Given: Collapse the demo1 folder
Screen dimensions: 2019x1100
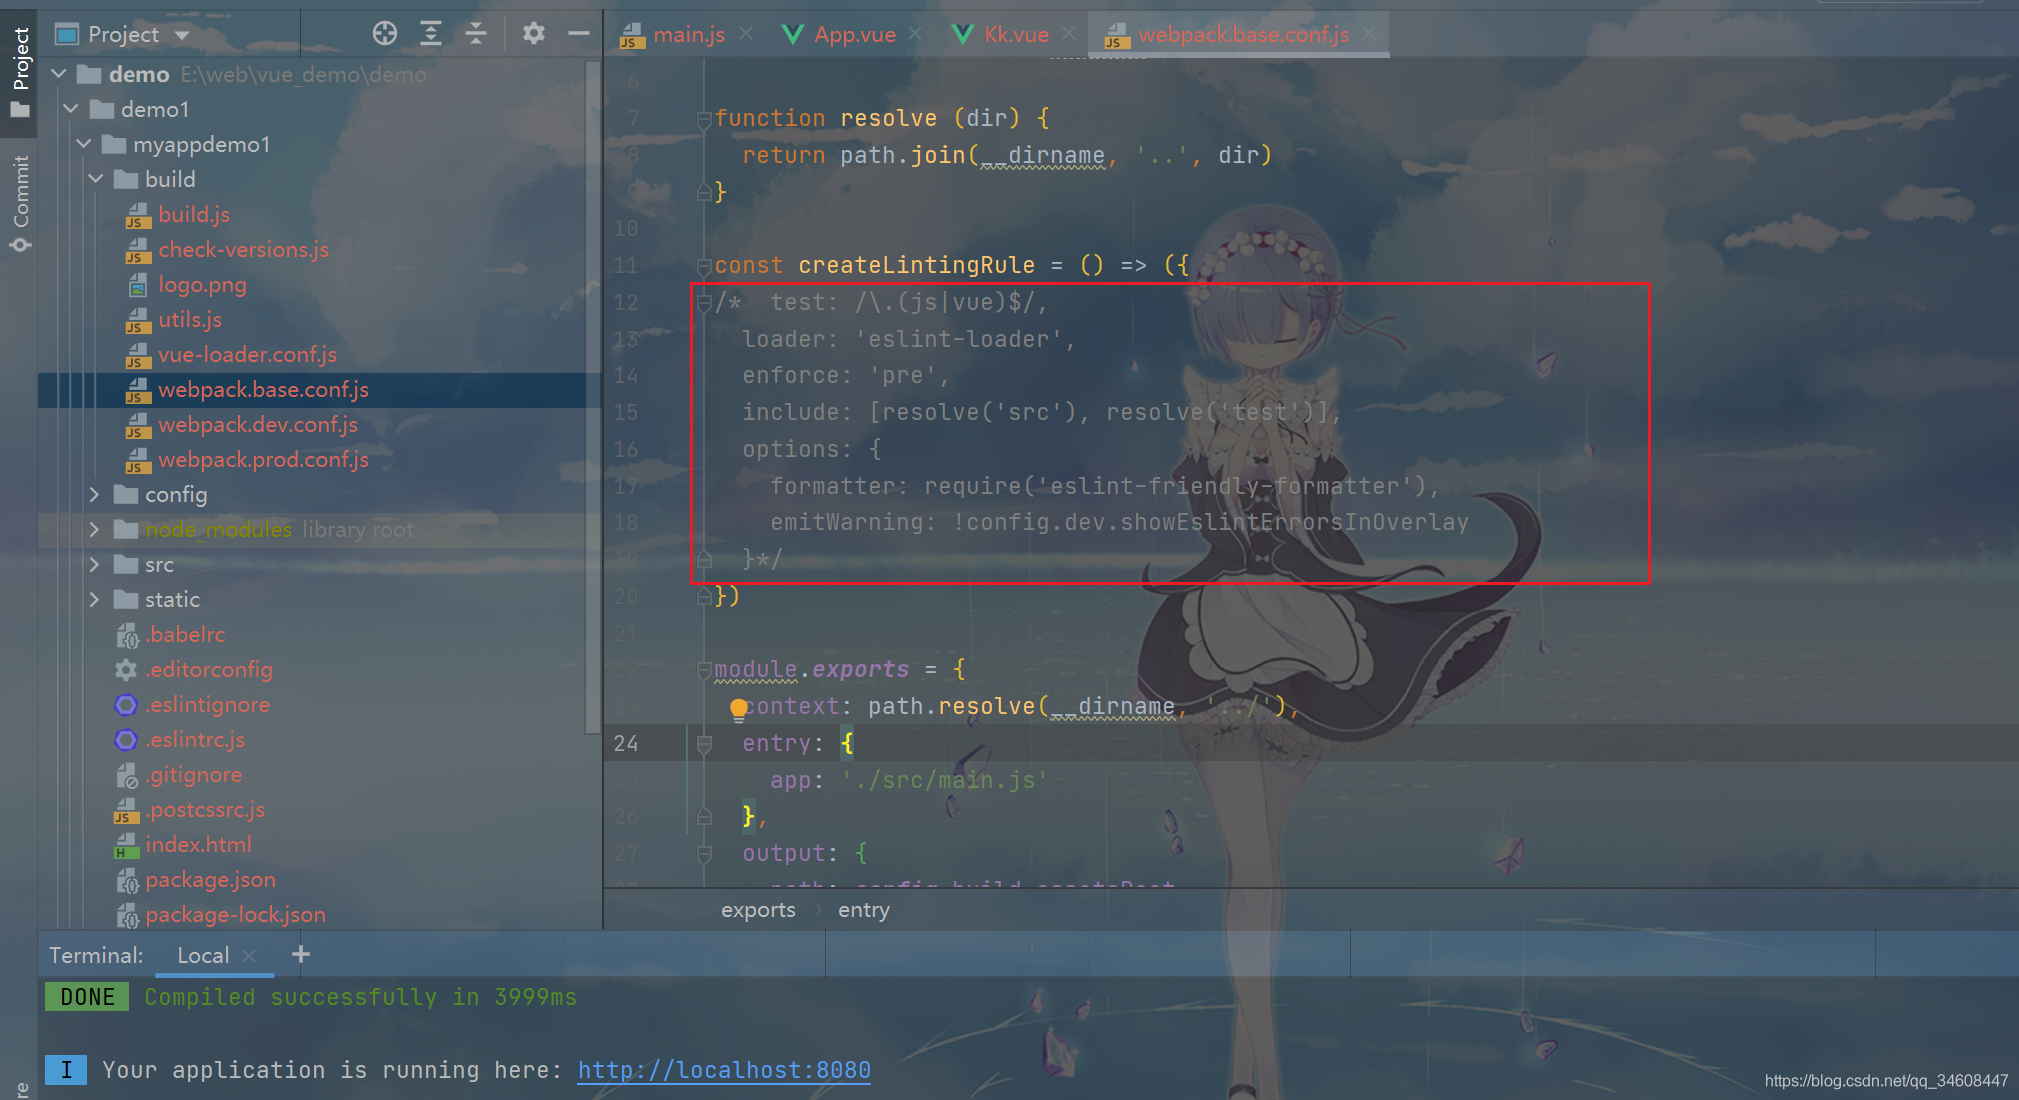Looking at the screenshot, I should (71, 109).
